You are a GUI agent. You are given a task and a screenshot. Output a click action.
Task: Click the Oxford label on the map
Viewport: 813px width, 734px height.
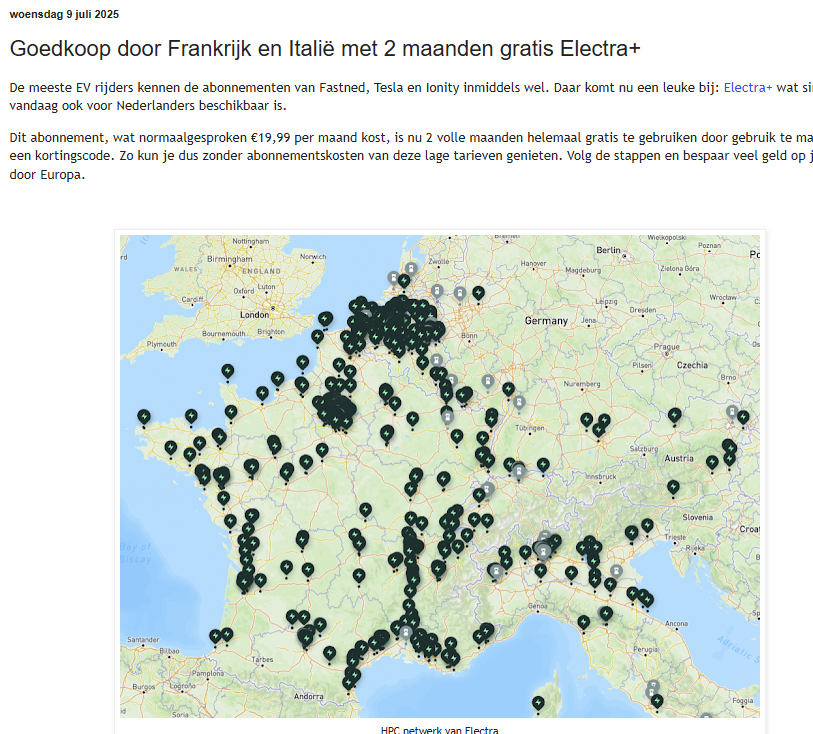coord(244,291)
